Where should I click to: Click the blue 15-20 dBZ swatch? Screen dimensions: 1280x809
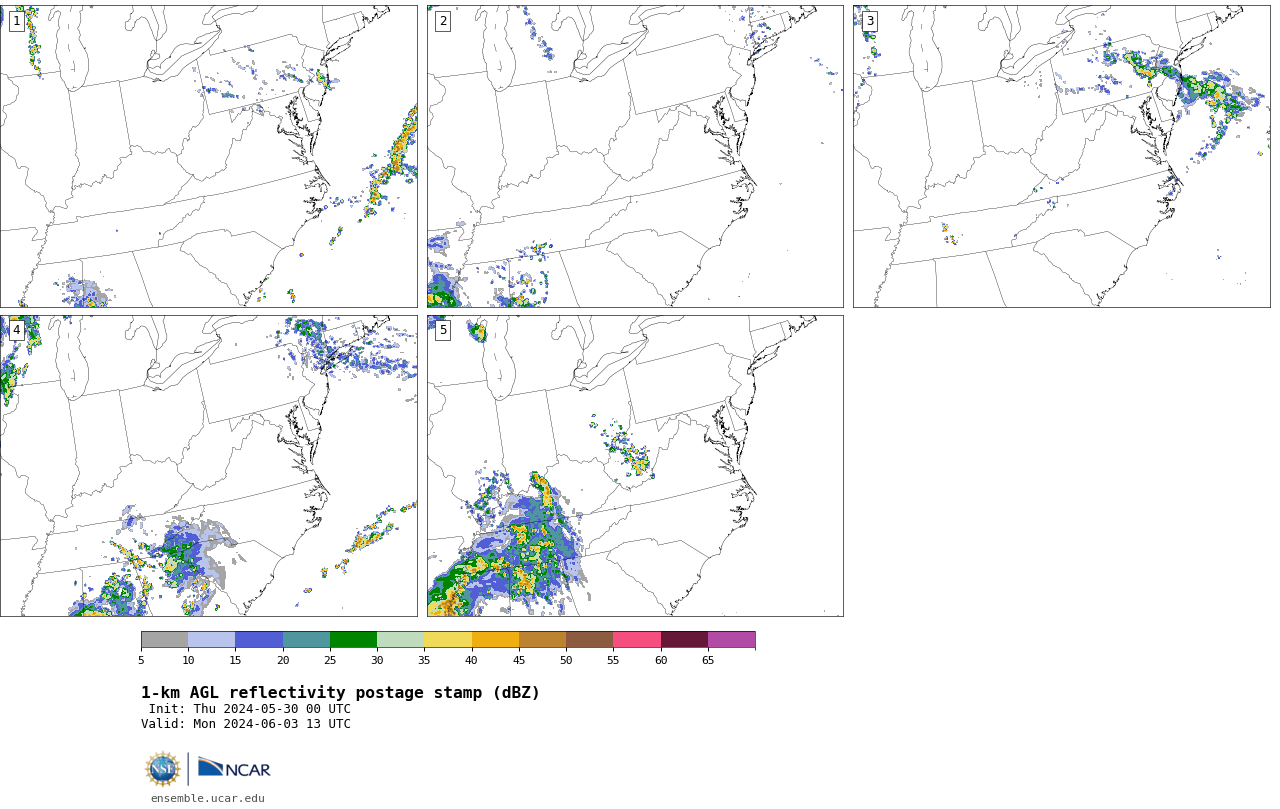tap(259, 640)
